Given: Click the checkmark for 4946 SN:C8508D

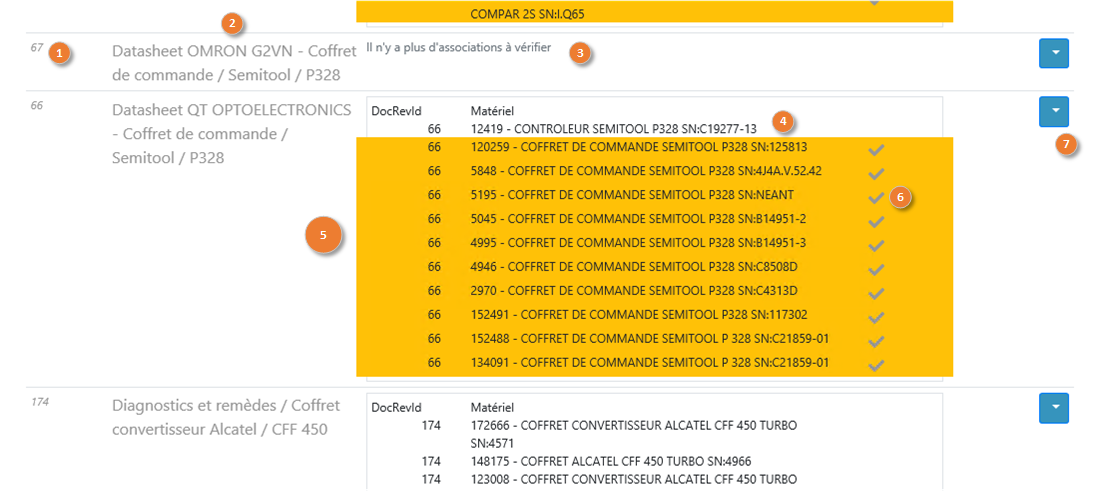Looking at the screenshot, I should pos(876,270).
